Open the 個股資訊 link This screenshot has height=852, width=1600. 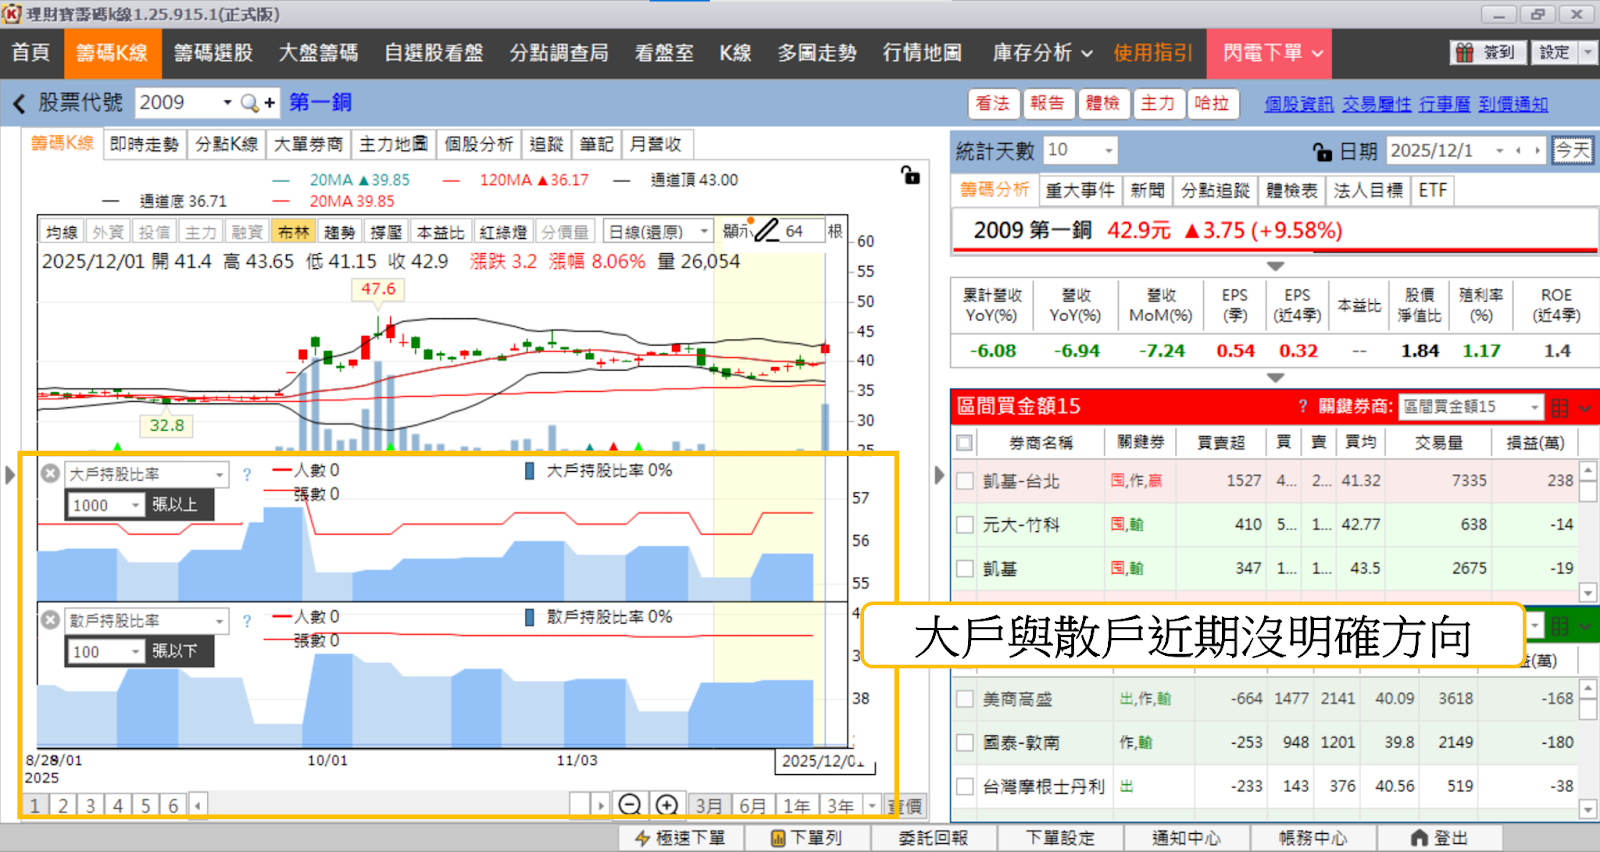click(x=1298, y=104)
